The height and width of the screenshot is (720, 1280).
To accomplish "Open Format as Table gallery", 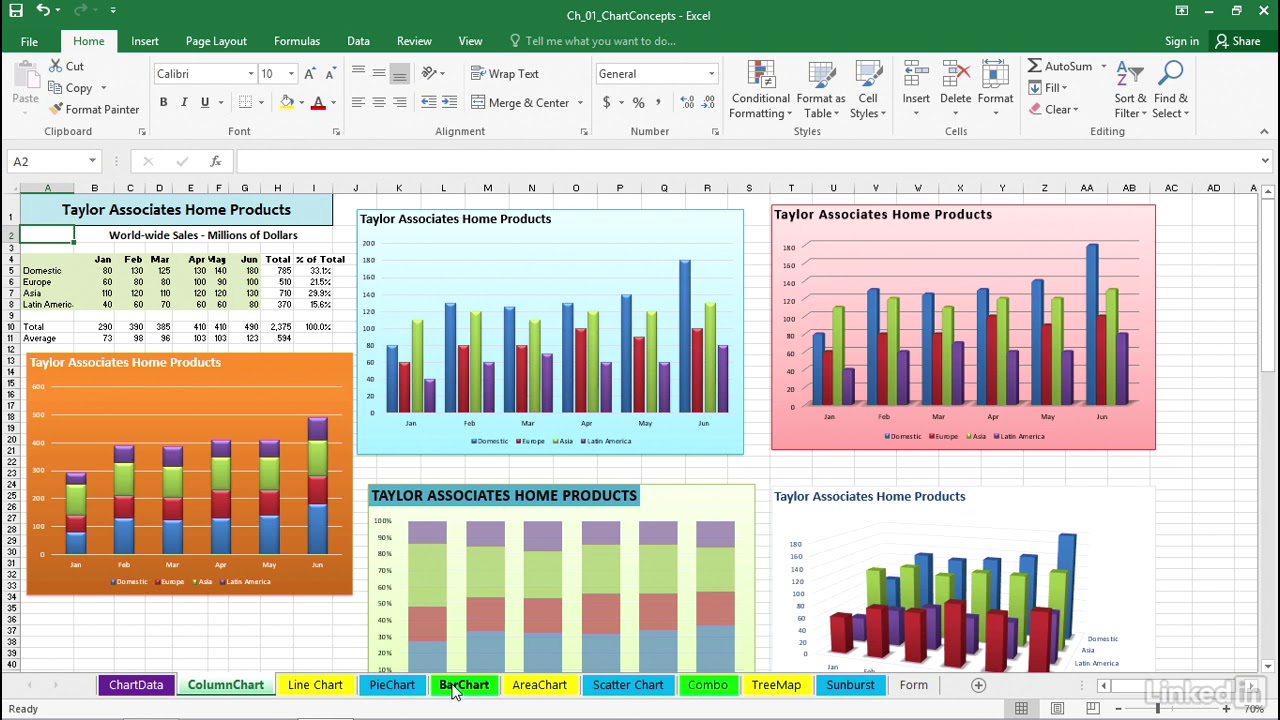I will click(821, 90).
